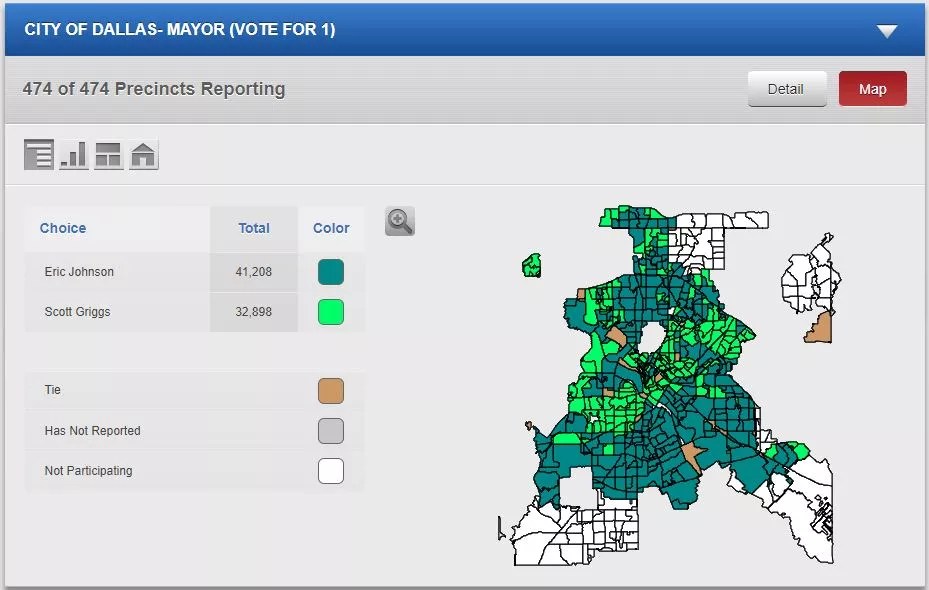Click the tan Tie legend swatch
929x590 pixels.
pyautogui.click(x=331, y=391)
